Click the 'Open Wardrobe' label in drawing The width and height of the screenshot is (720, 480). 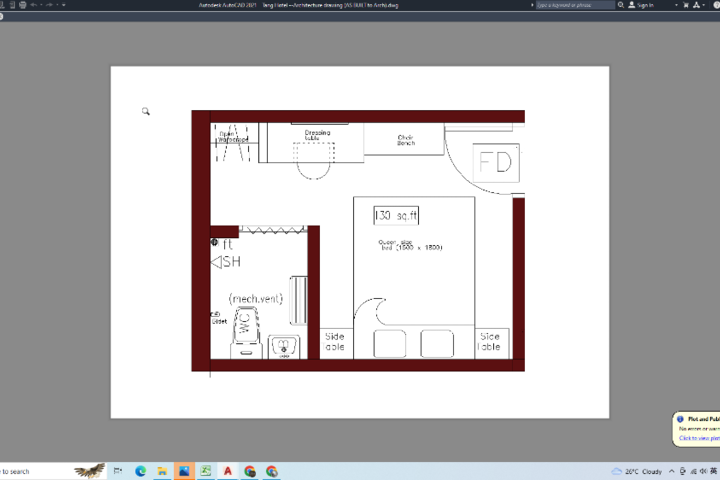pos(232,136)
